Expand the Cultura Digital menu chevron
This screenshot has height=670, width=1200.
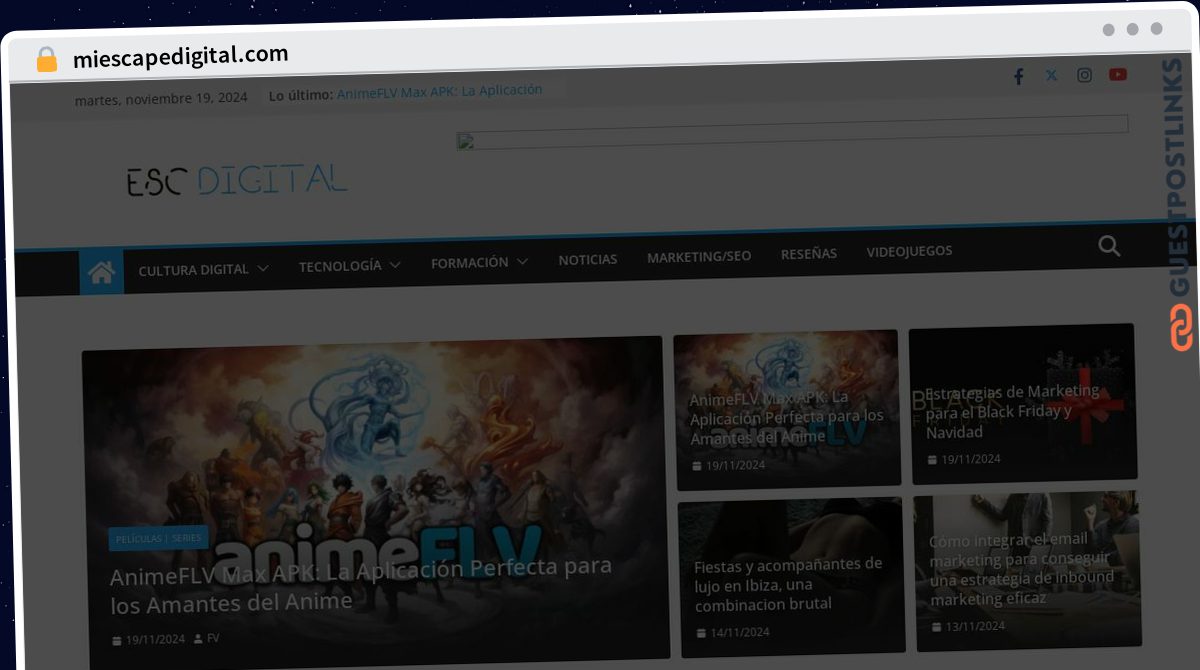(263, 269)
